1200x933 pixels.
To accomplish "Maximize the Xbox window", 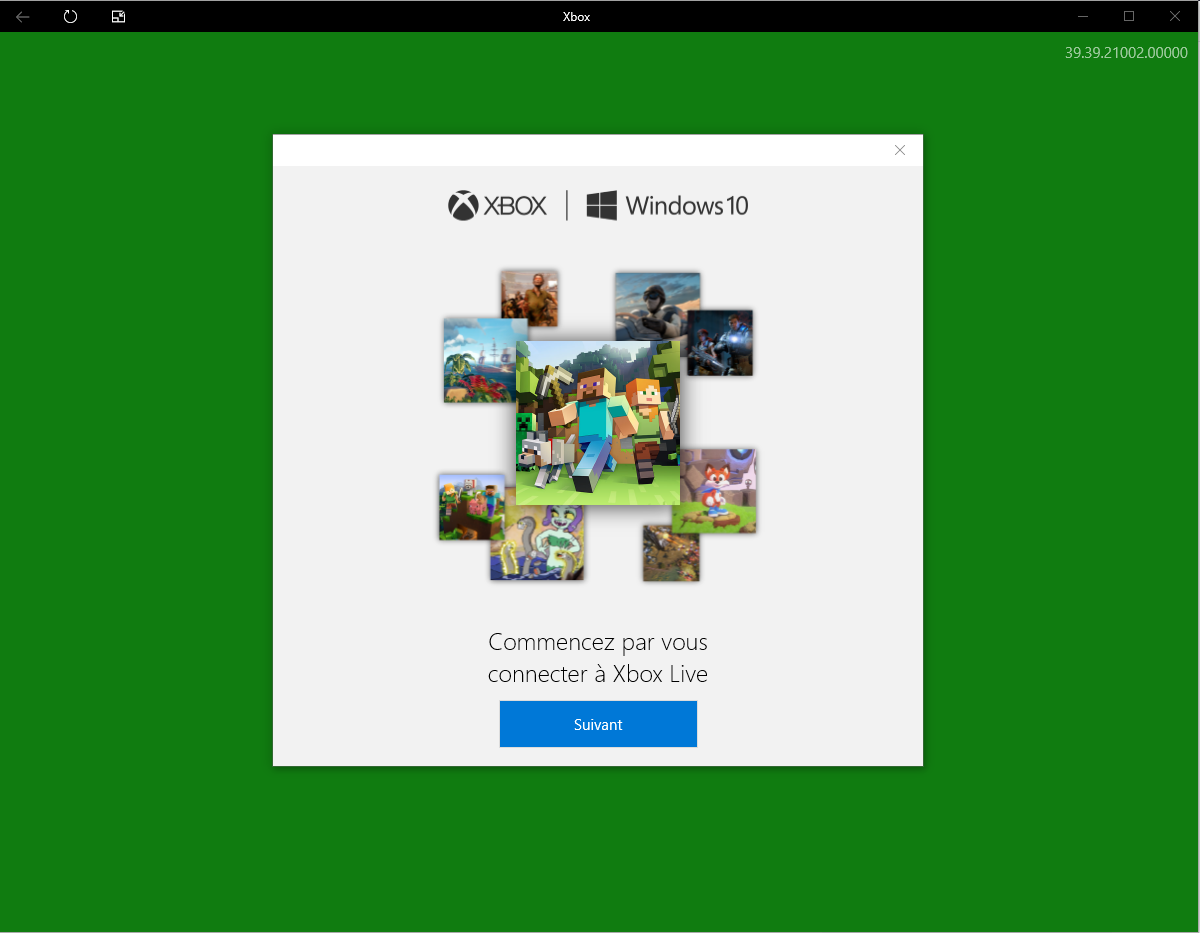I will click(x=1129, y=16).
